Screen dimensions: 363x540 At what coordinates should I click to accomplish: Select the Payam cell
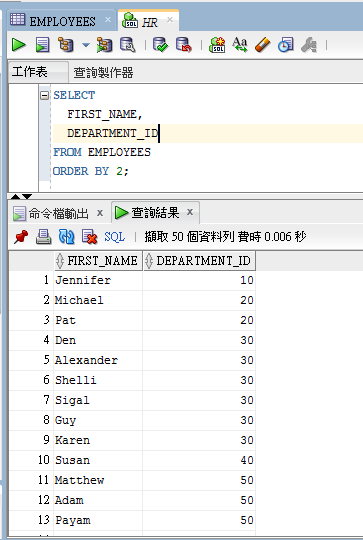click(x=98, y=520)
